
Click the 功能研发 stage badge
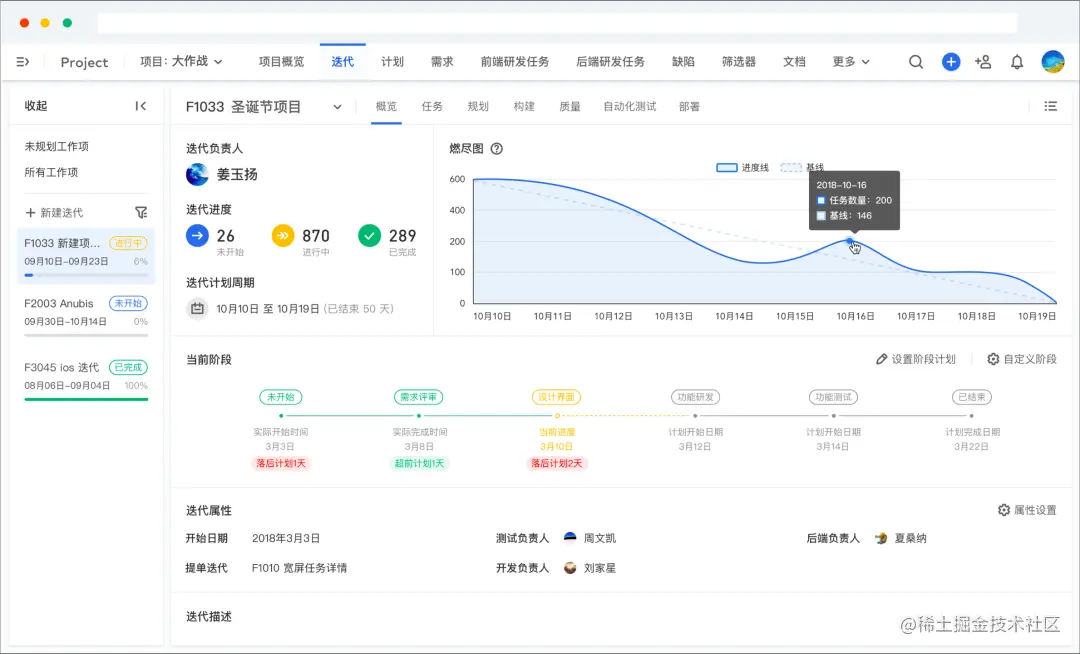tap(695, 397)
